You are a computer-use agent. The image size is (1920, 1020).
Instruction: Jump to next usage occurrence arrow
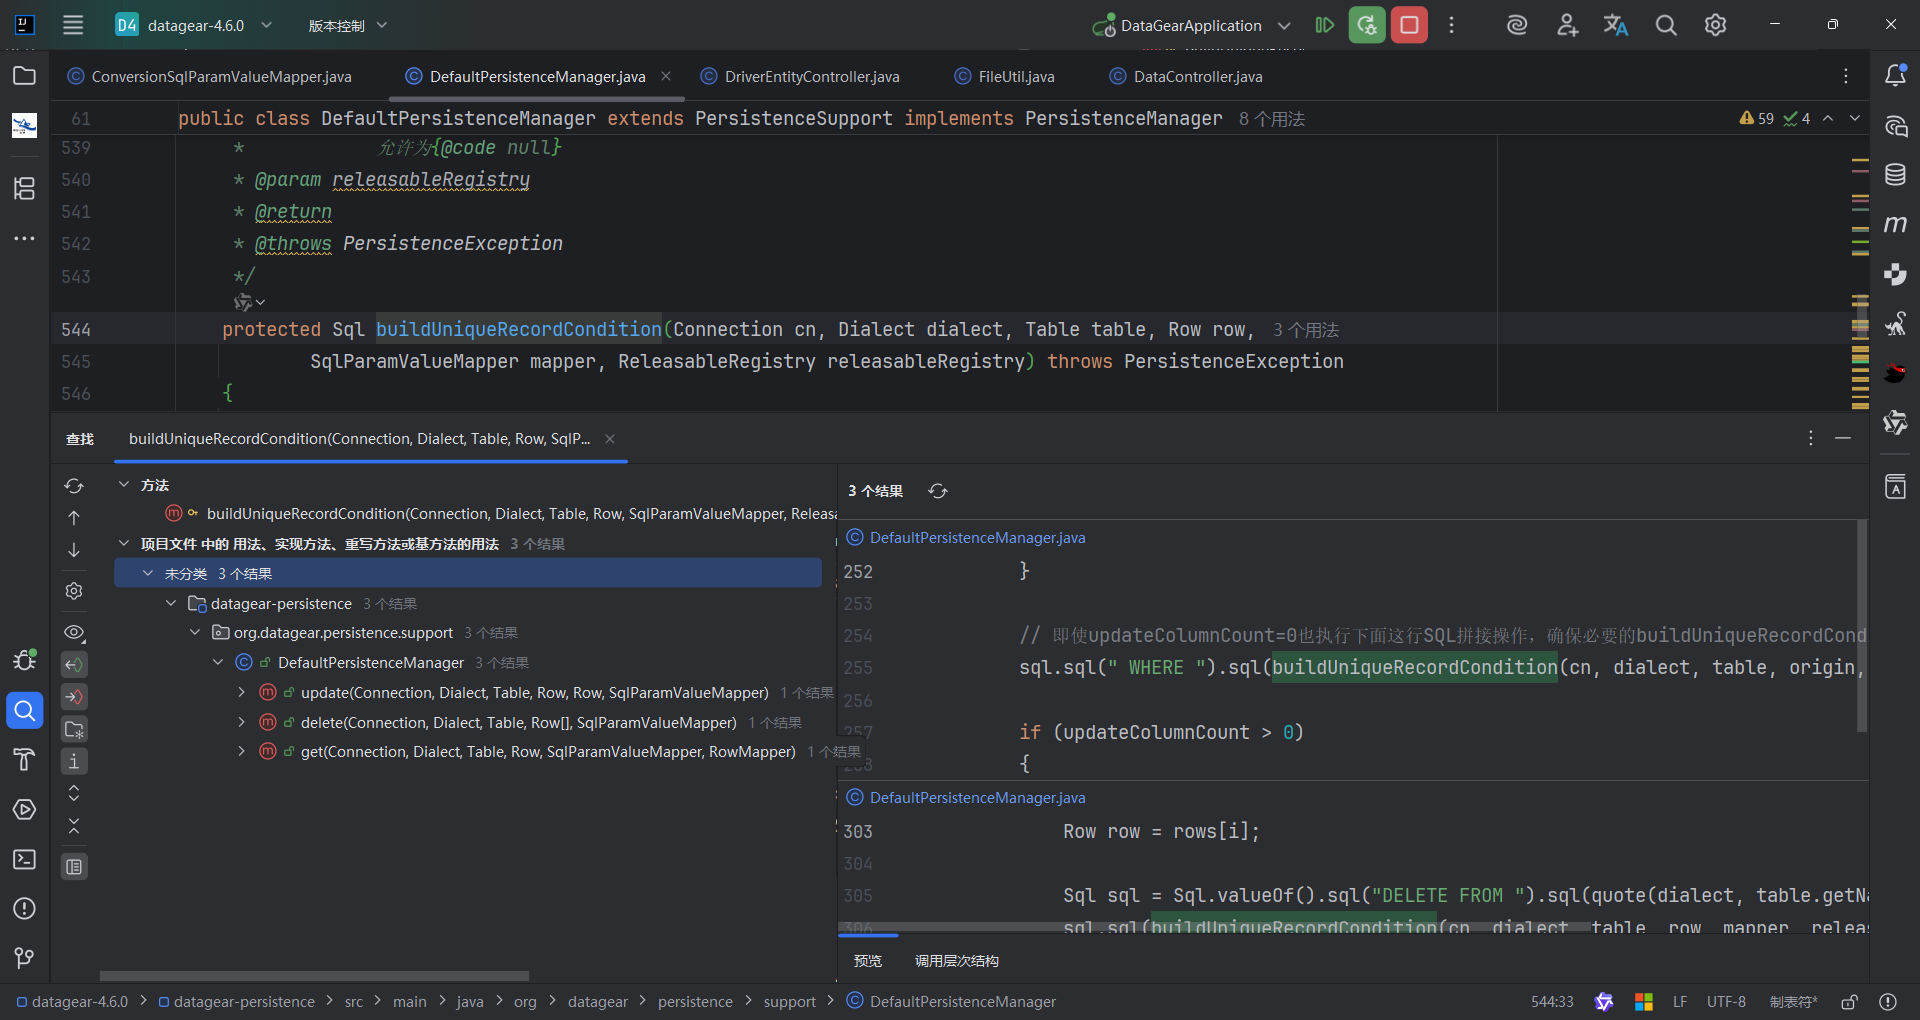click(74, 550)
